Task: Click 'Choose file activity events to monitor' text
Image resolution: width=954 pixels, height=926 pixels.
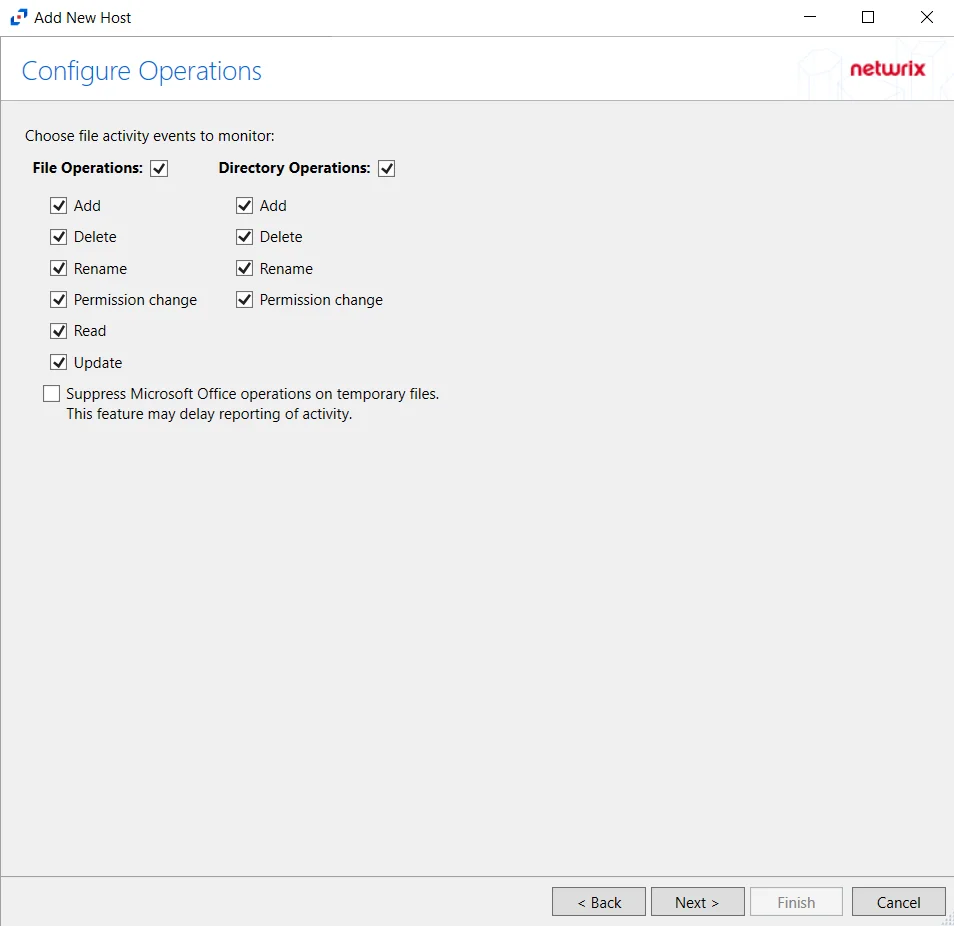Action: tap(150, 136)
